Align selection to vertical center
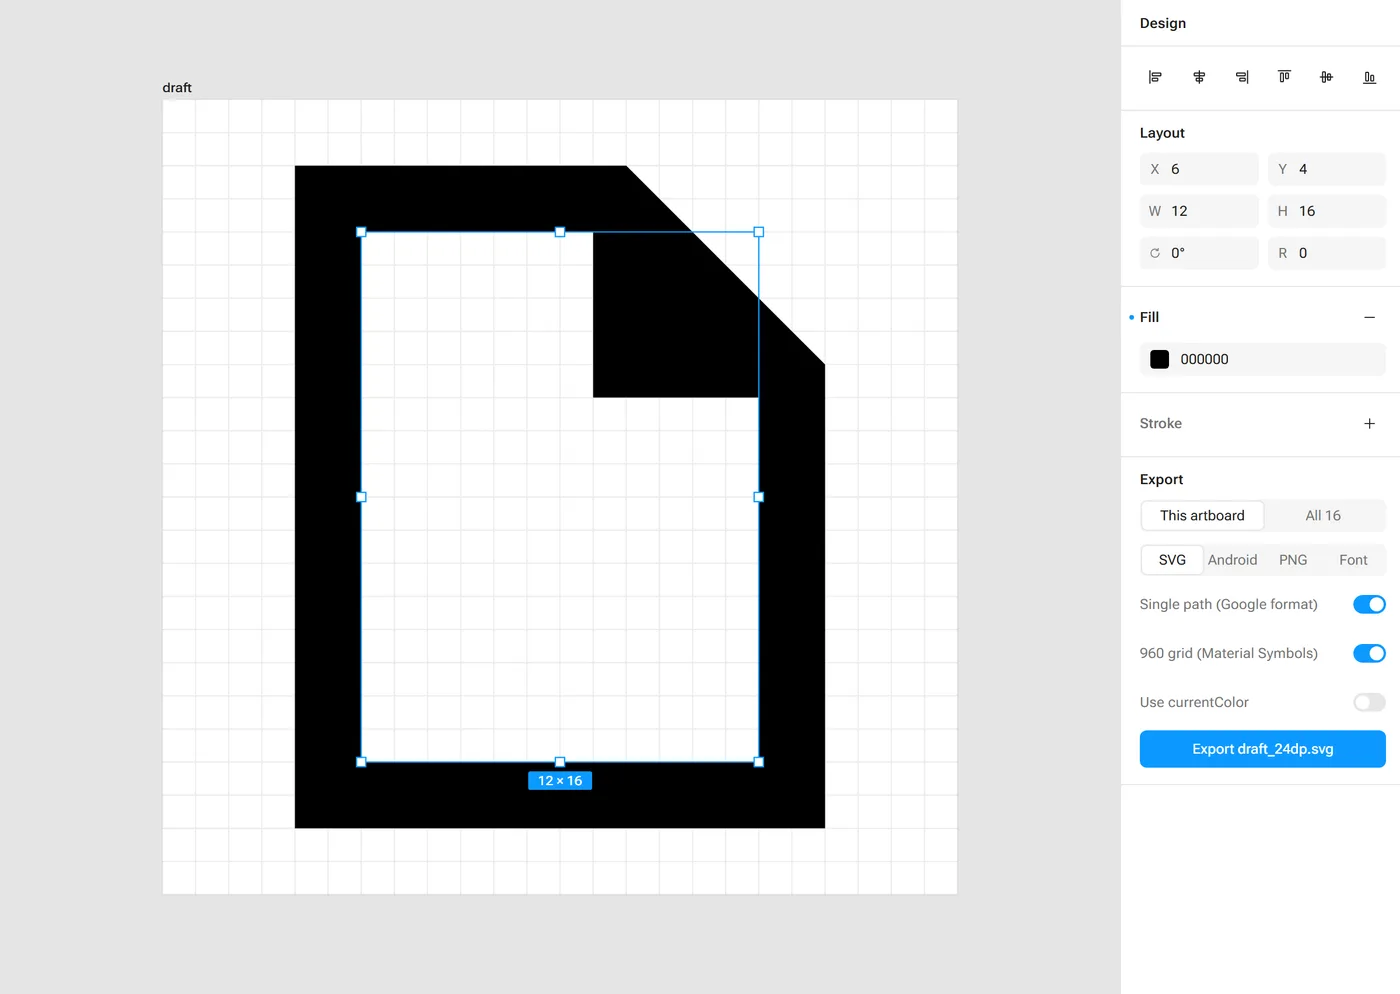1400x994 pixels. pos(1326,77)
